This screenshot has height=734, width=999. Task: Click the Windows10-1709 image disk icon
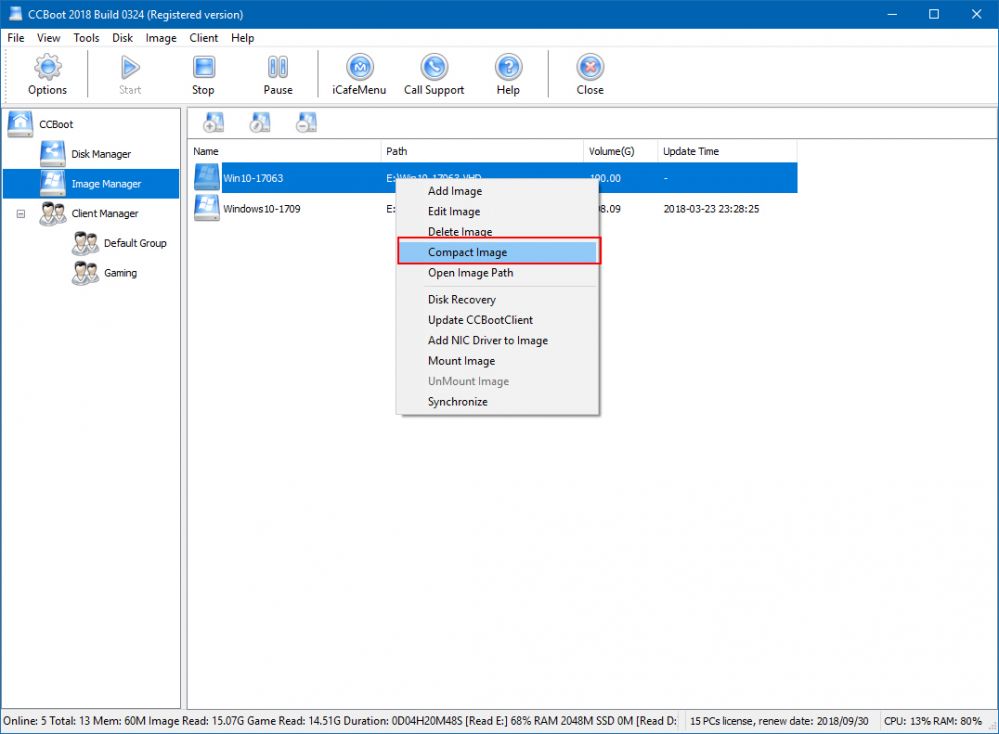207,208
